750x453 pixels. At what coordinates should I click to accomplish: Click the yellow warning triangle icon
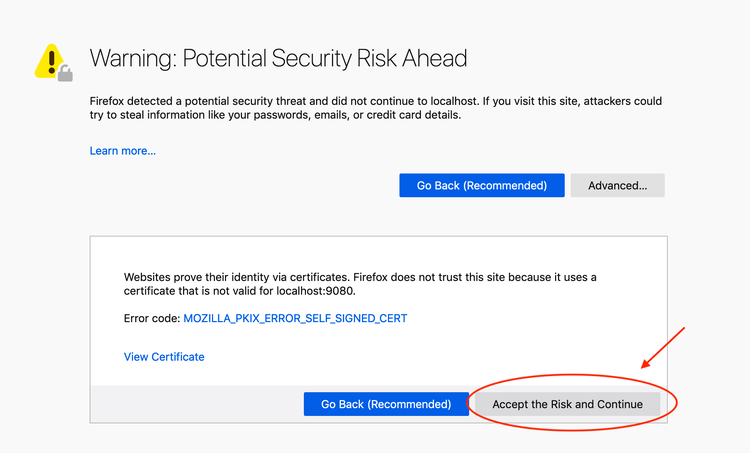(x=48, y=60)
